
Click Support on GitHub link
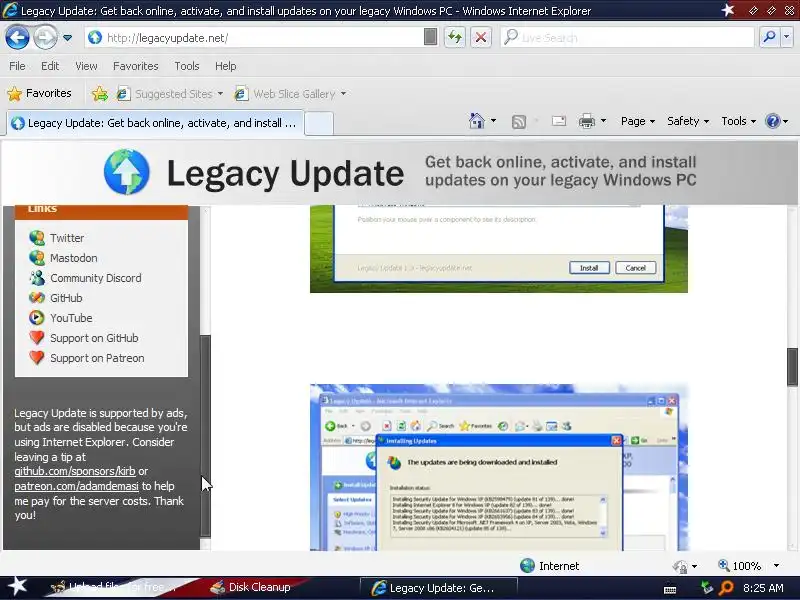click(x=94, y=338)
